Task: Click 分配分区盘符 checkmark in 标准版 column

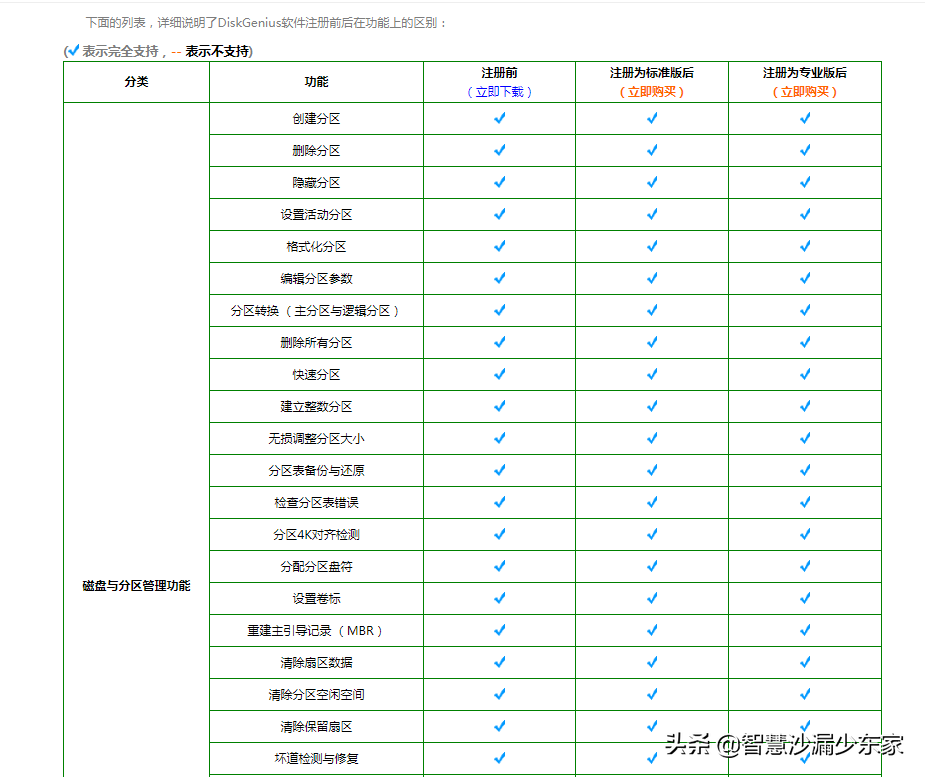Action: pyautogui.click(x=652, y=566)
